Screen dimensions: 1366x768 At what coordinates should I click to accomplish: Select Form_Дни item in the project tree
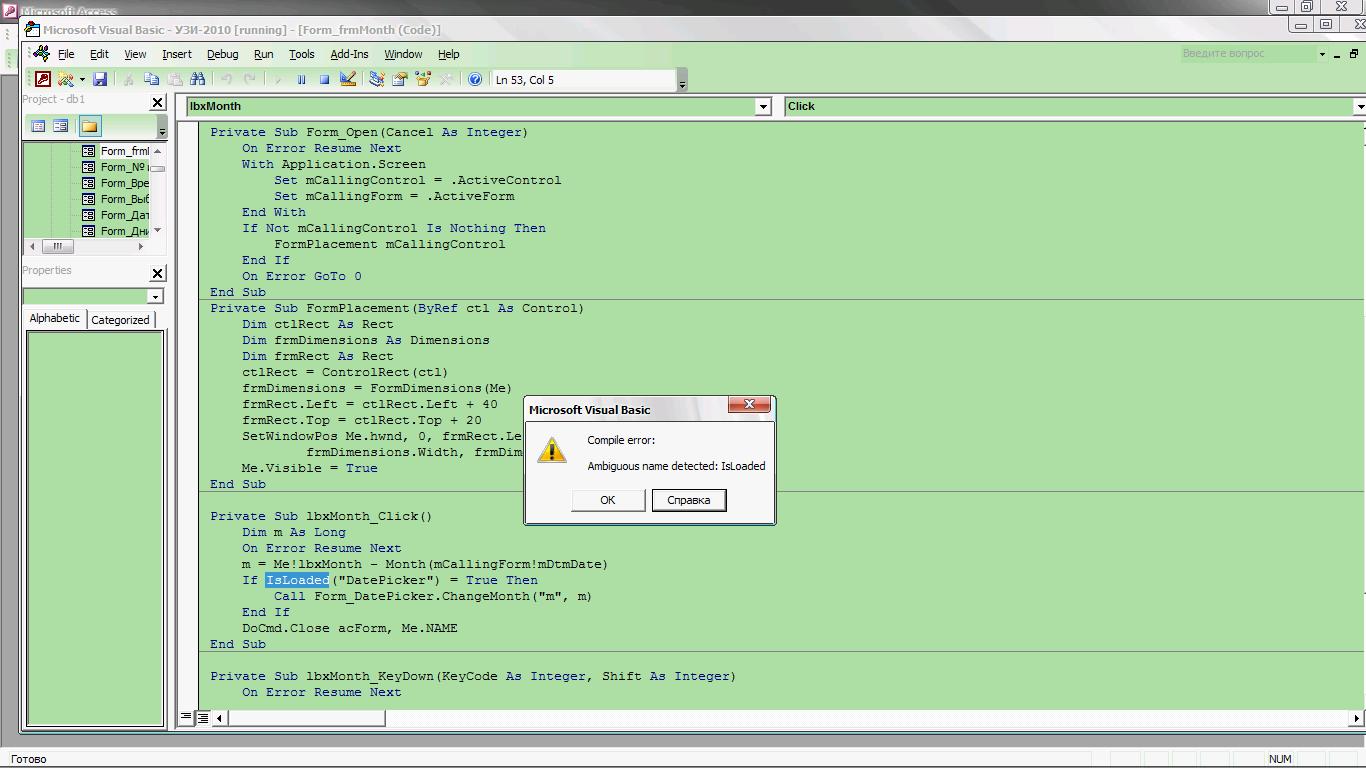point(124,231)
